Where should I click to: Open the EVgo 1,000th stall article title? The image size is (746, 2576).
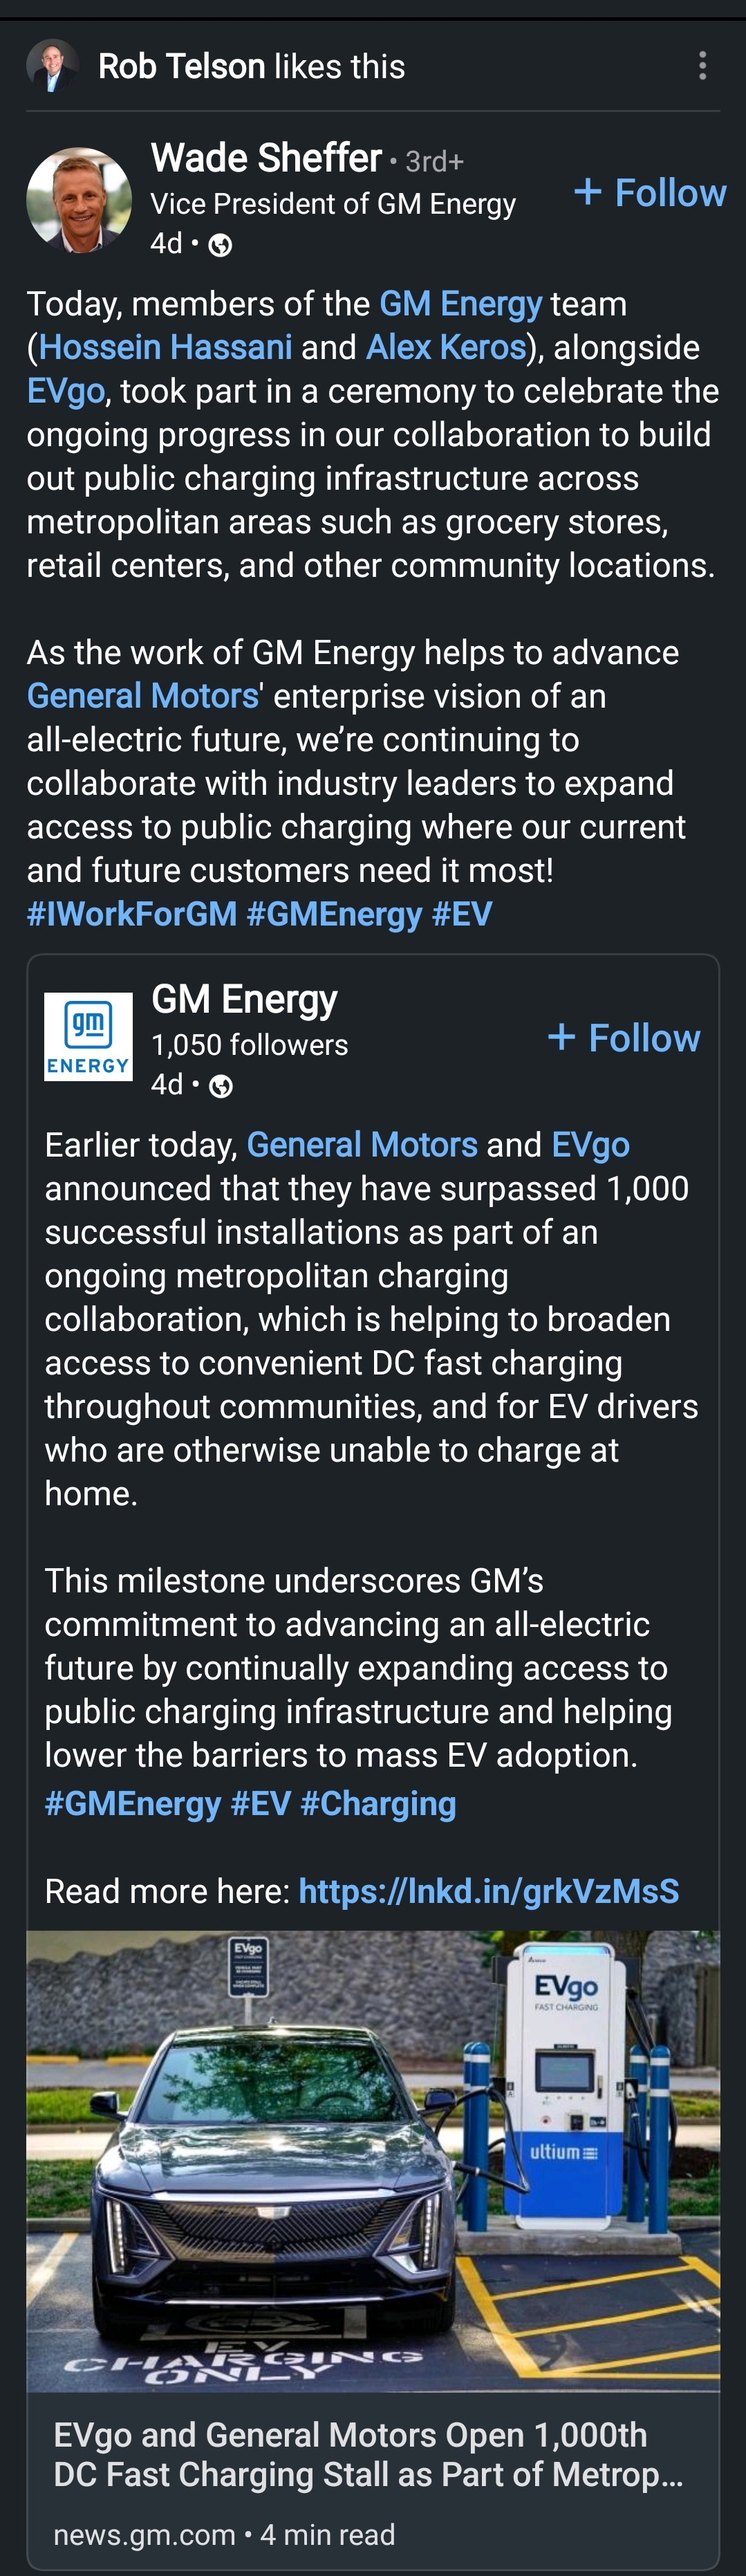click(368, 2454)
